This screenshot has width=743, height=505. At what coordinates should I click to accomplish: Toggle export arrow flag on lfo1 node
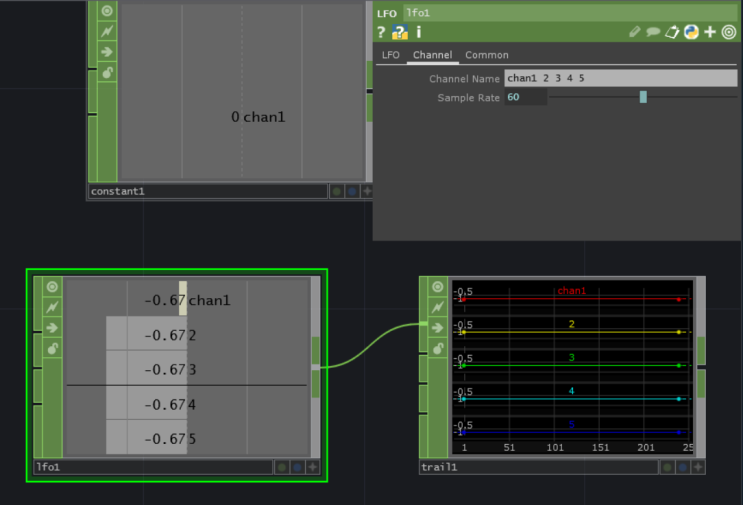(52, 328)
